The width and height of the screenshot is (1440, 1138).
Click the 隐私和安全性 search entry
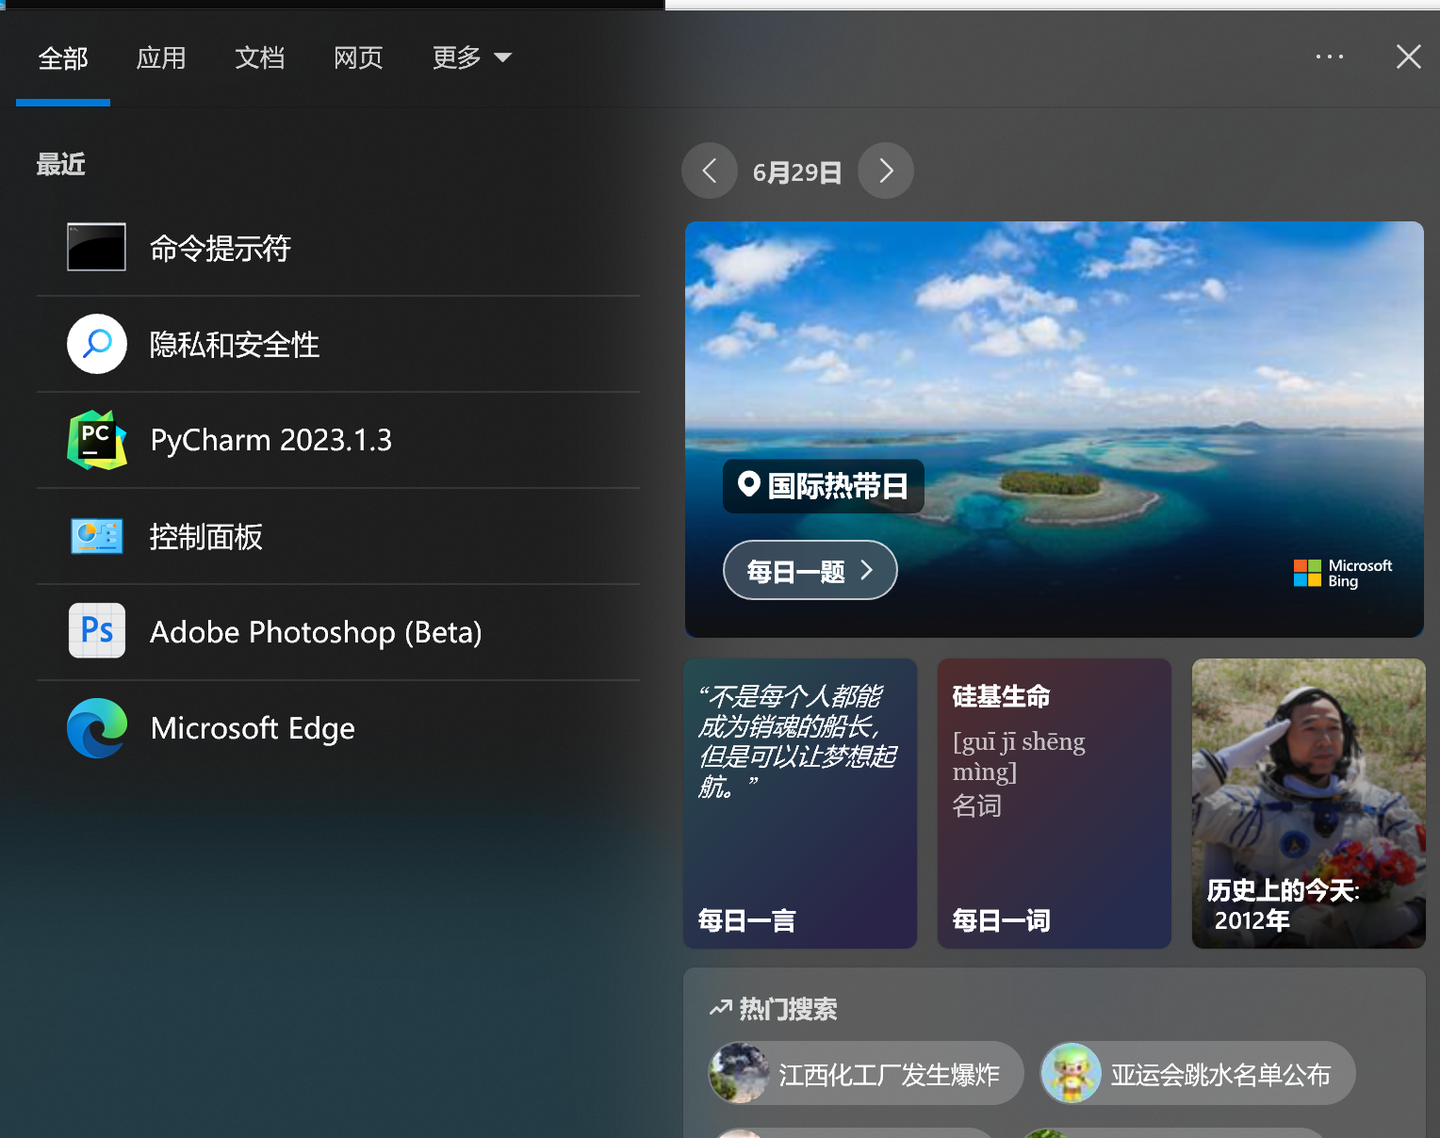click(234, 344)
